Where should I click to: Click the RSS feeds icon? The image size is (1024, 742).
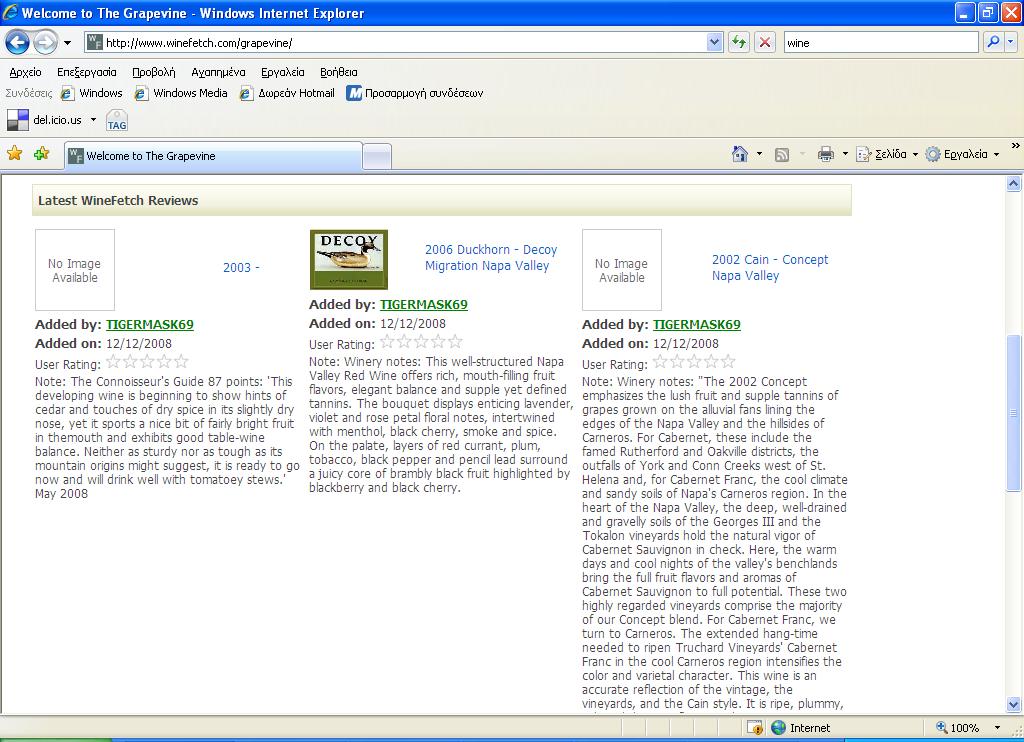pyautogui.click(x=782, y=155)
